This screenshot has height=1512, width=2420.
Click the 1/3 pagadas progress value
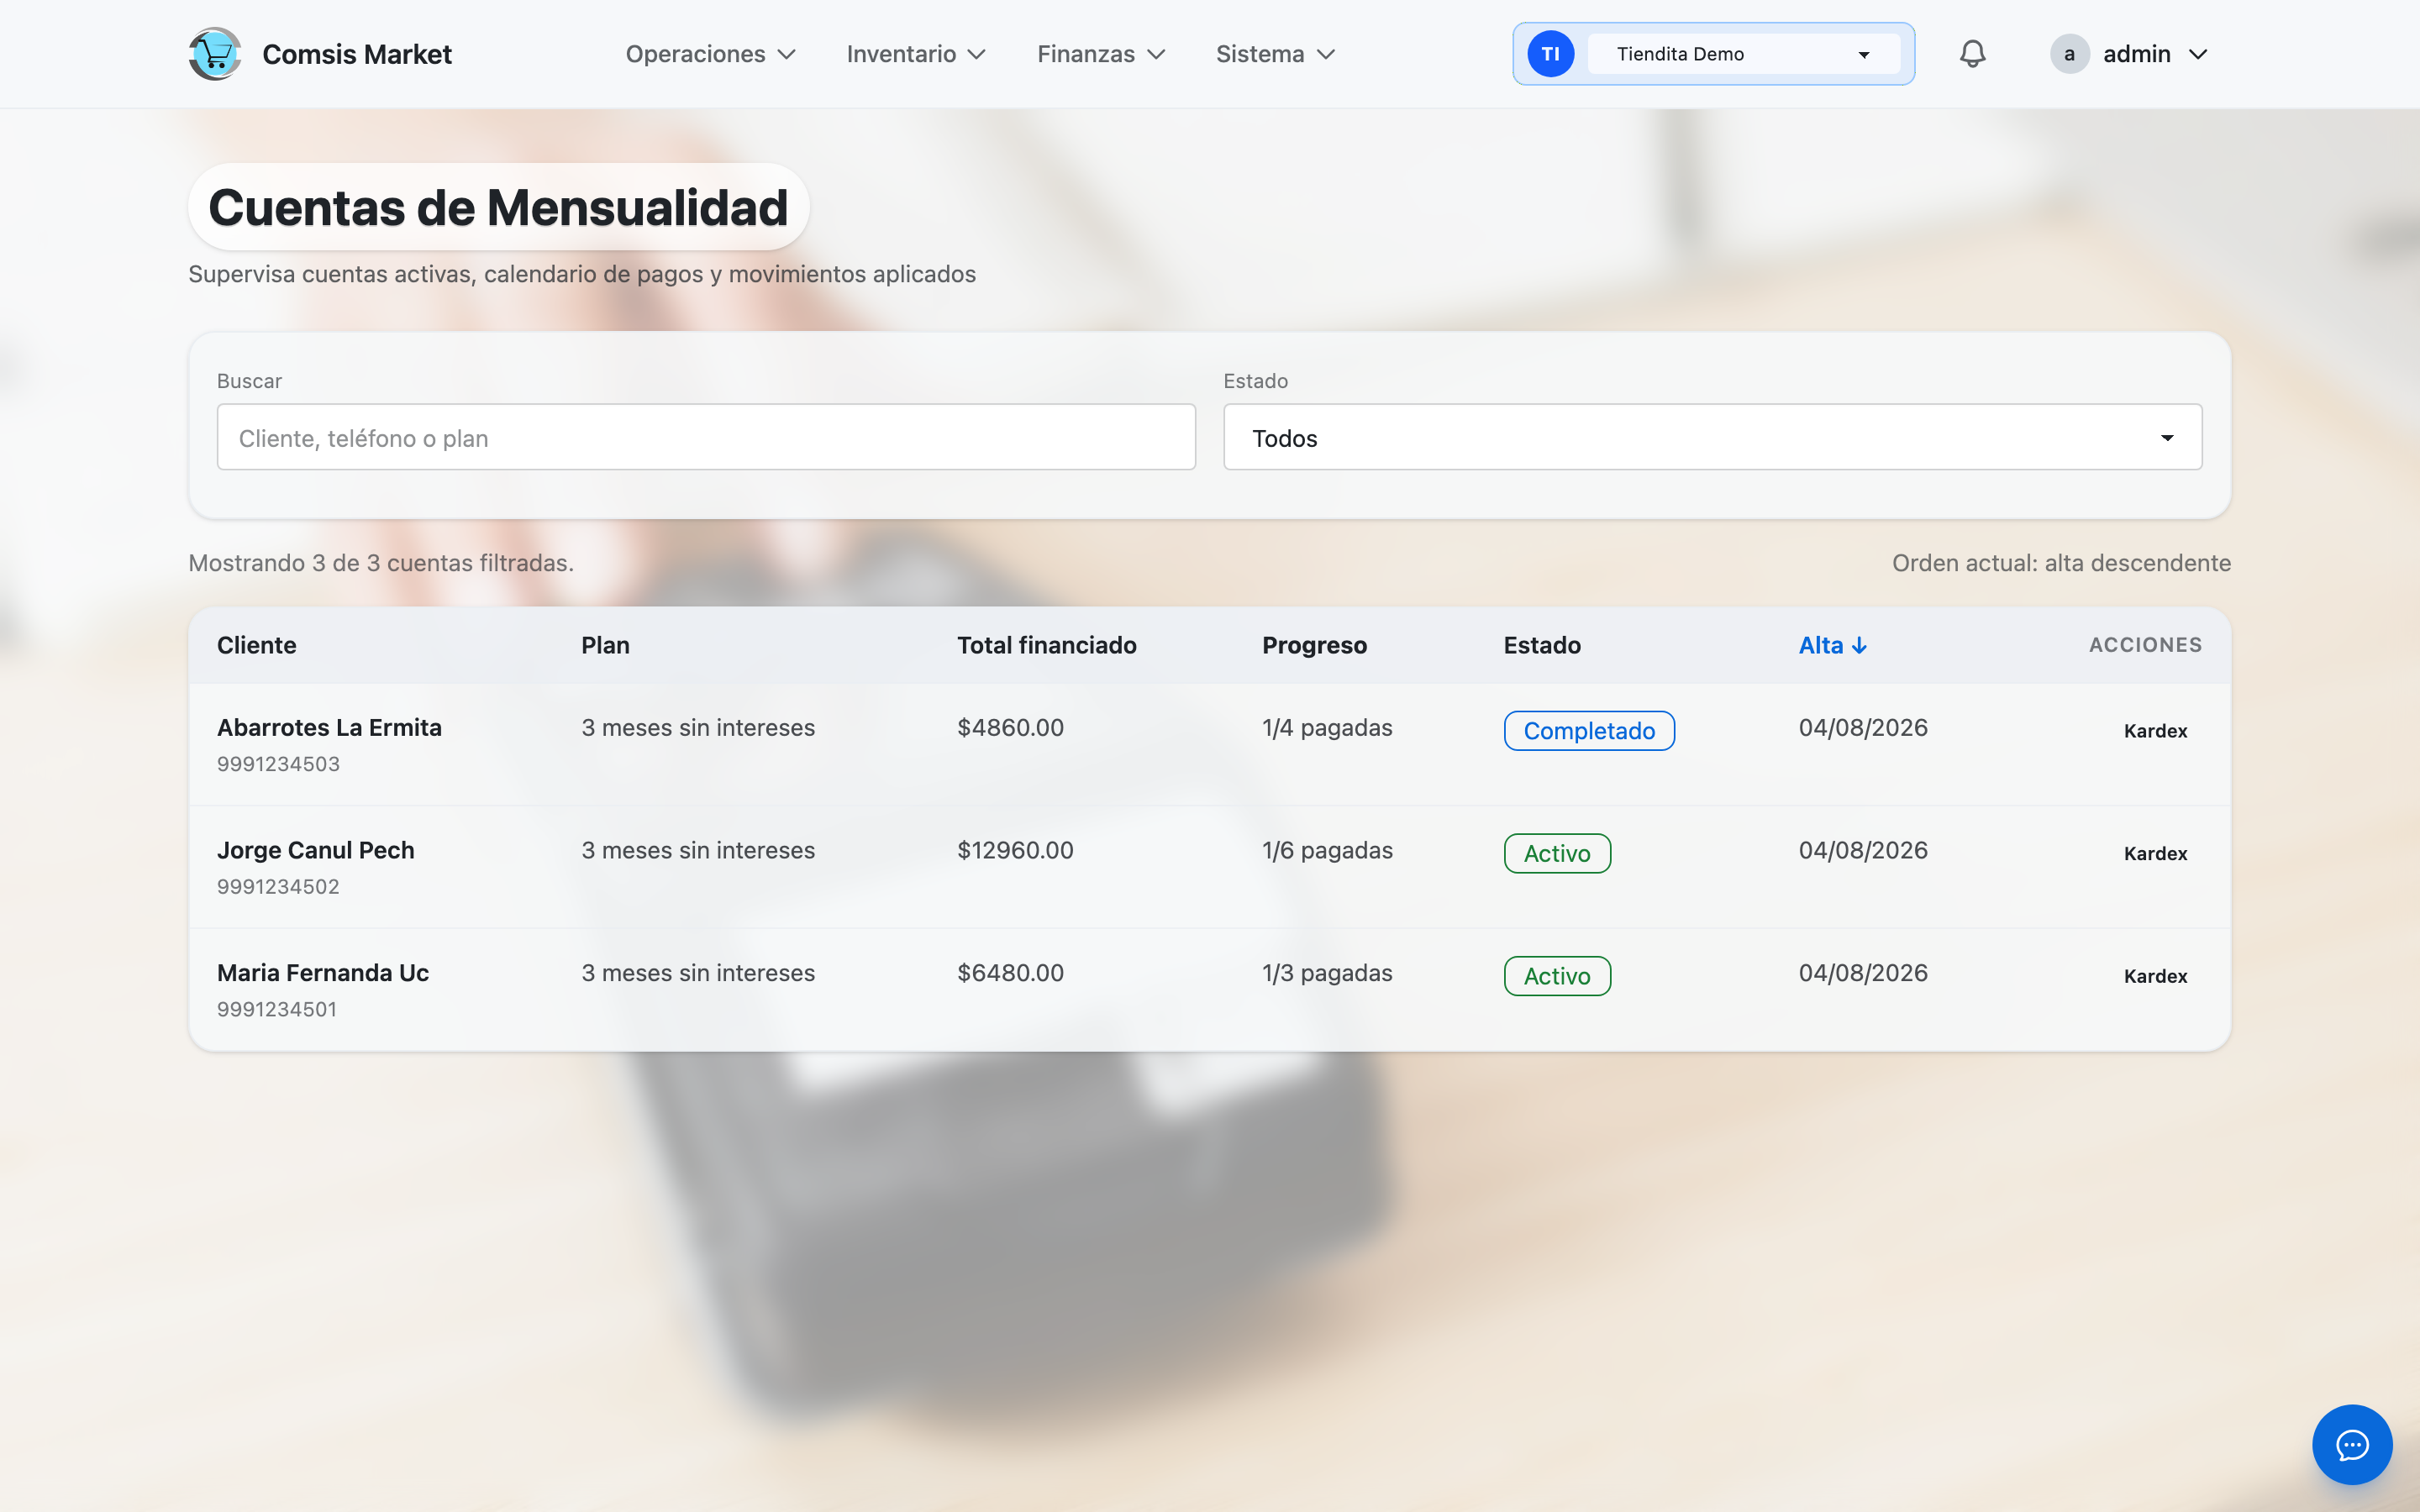tap(1327, 973)
